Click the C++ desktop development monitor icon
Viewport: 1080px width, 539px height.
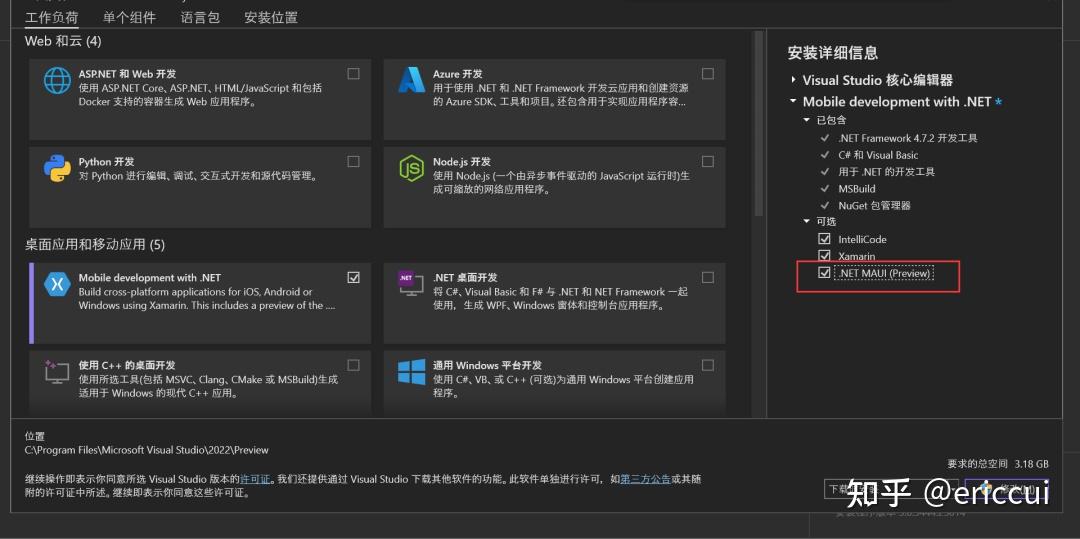coord(57,371)
